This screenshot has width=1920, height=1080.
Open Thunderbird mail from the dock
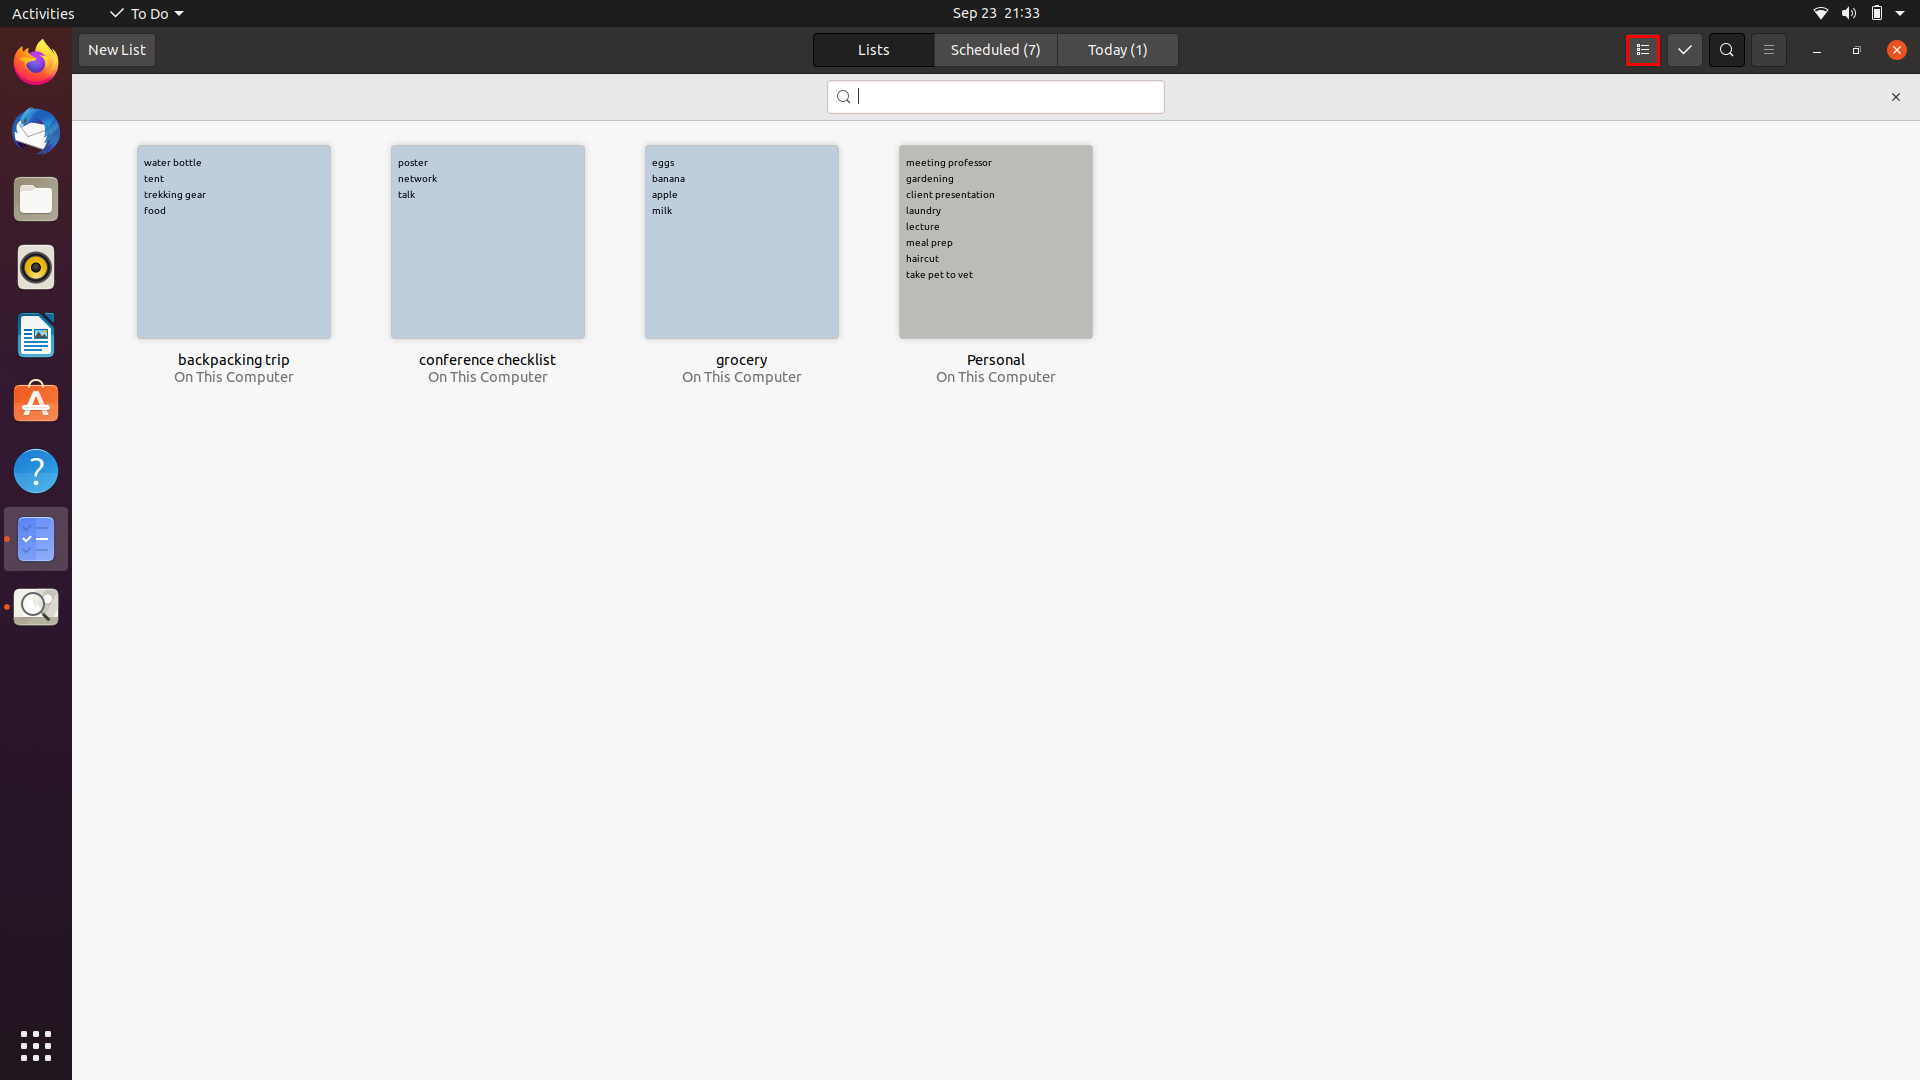pos(36,131)
